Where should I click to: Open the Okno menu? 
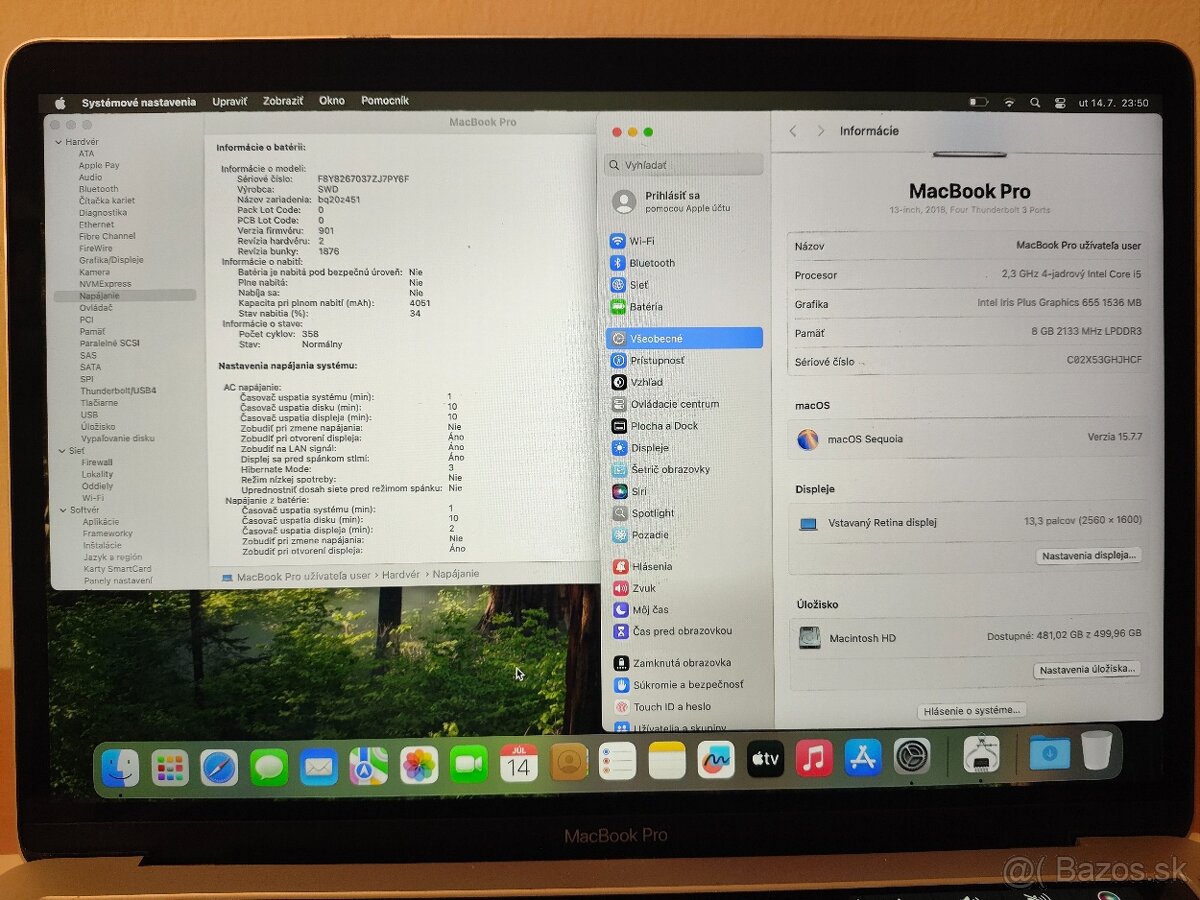[332, 101]
